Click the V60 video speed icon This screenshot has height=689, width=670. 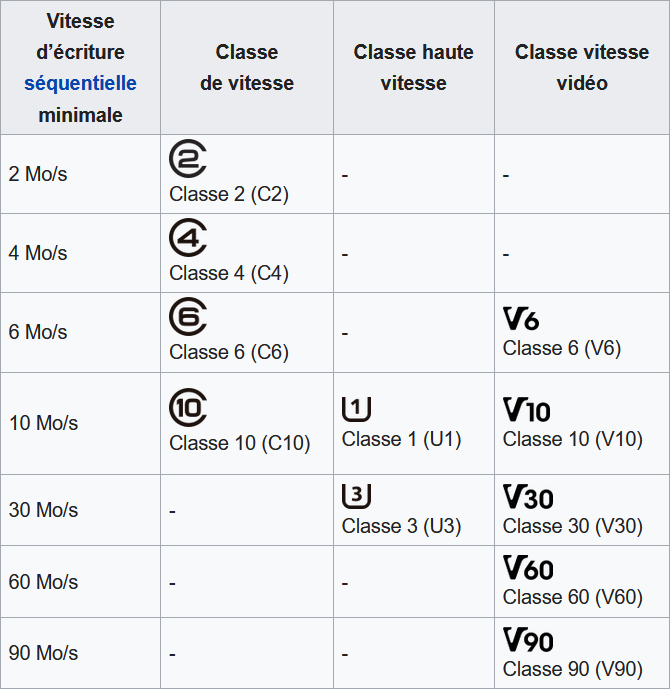pos(528,568)
